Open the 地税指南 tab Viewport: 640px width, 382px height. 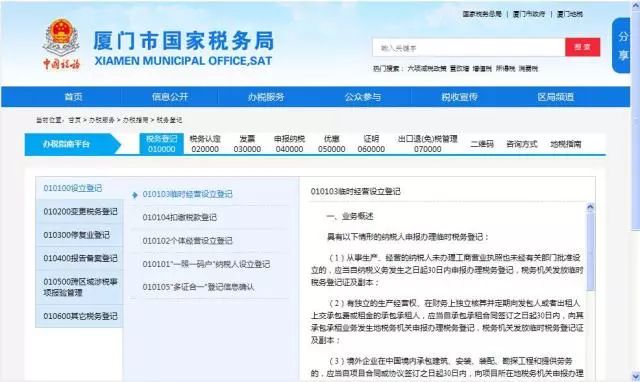565,144
